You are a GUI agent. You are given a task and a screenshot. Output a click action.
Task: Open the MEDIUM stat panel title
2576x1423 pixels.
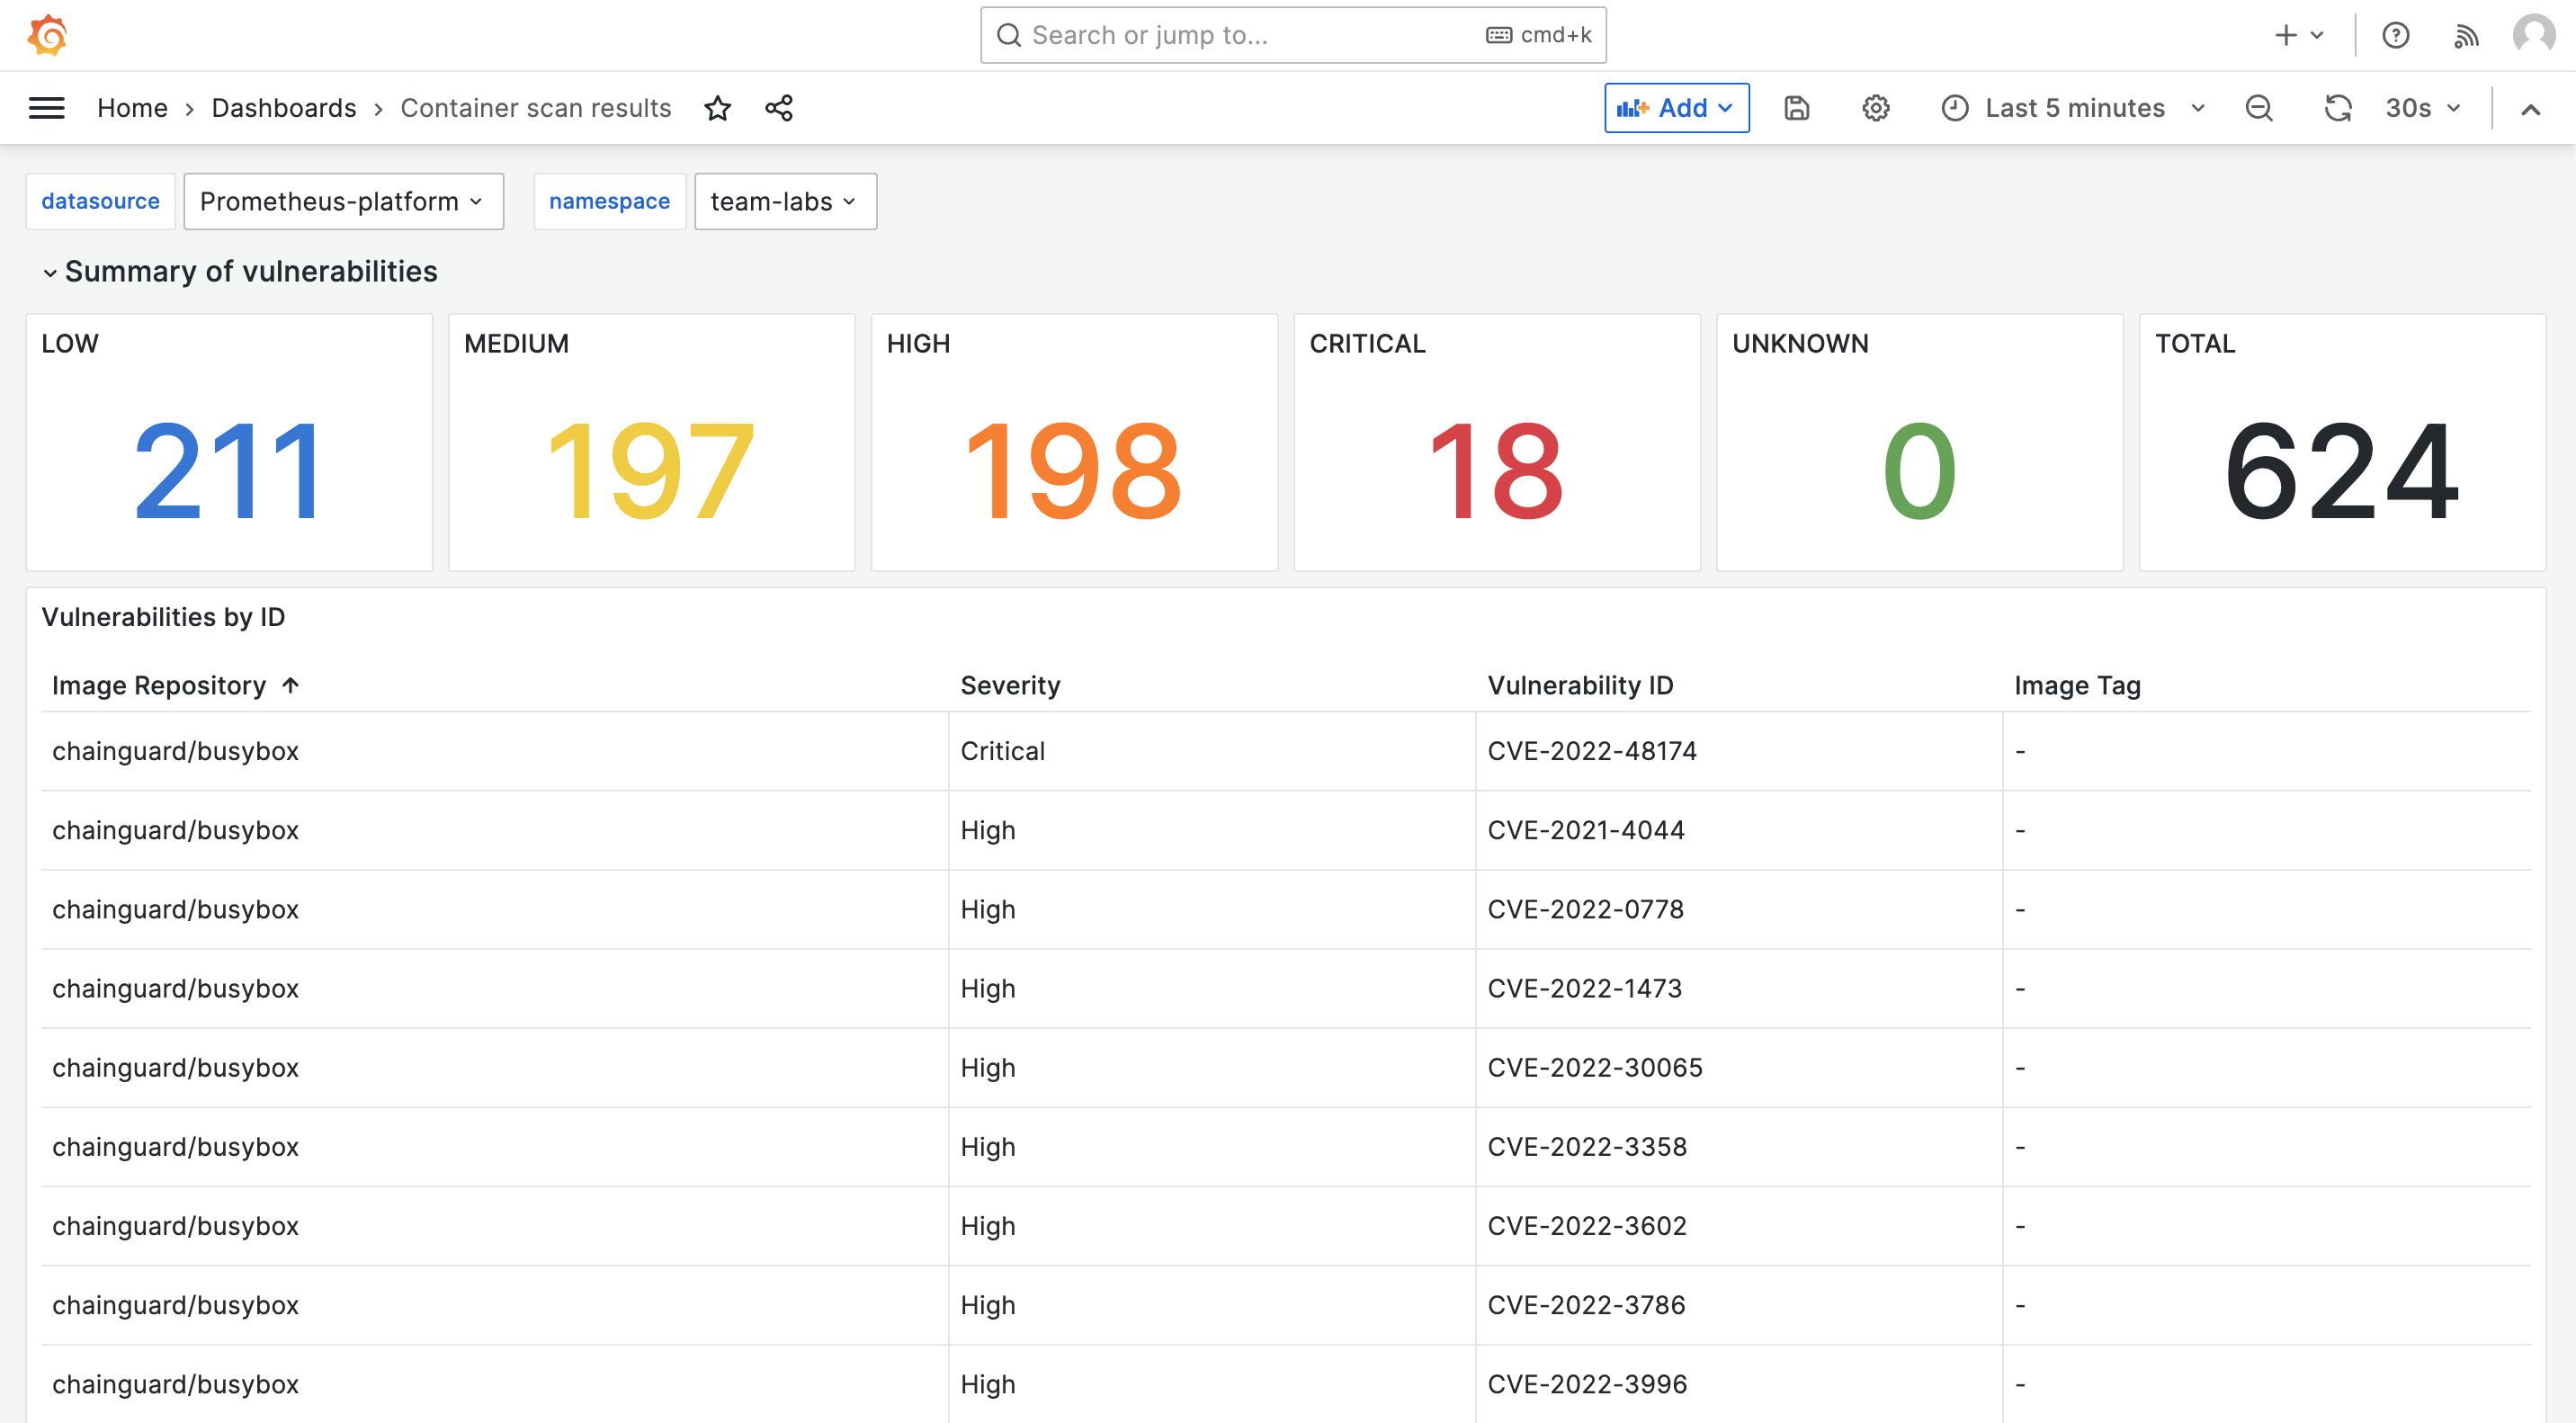(516, 343)
